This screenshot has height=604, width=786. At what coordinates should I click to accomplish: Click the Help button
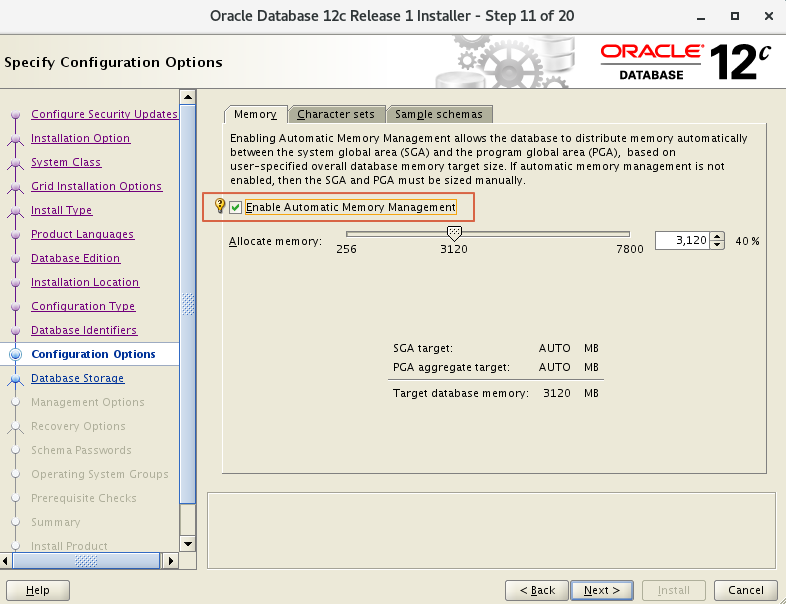[38, 590]
